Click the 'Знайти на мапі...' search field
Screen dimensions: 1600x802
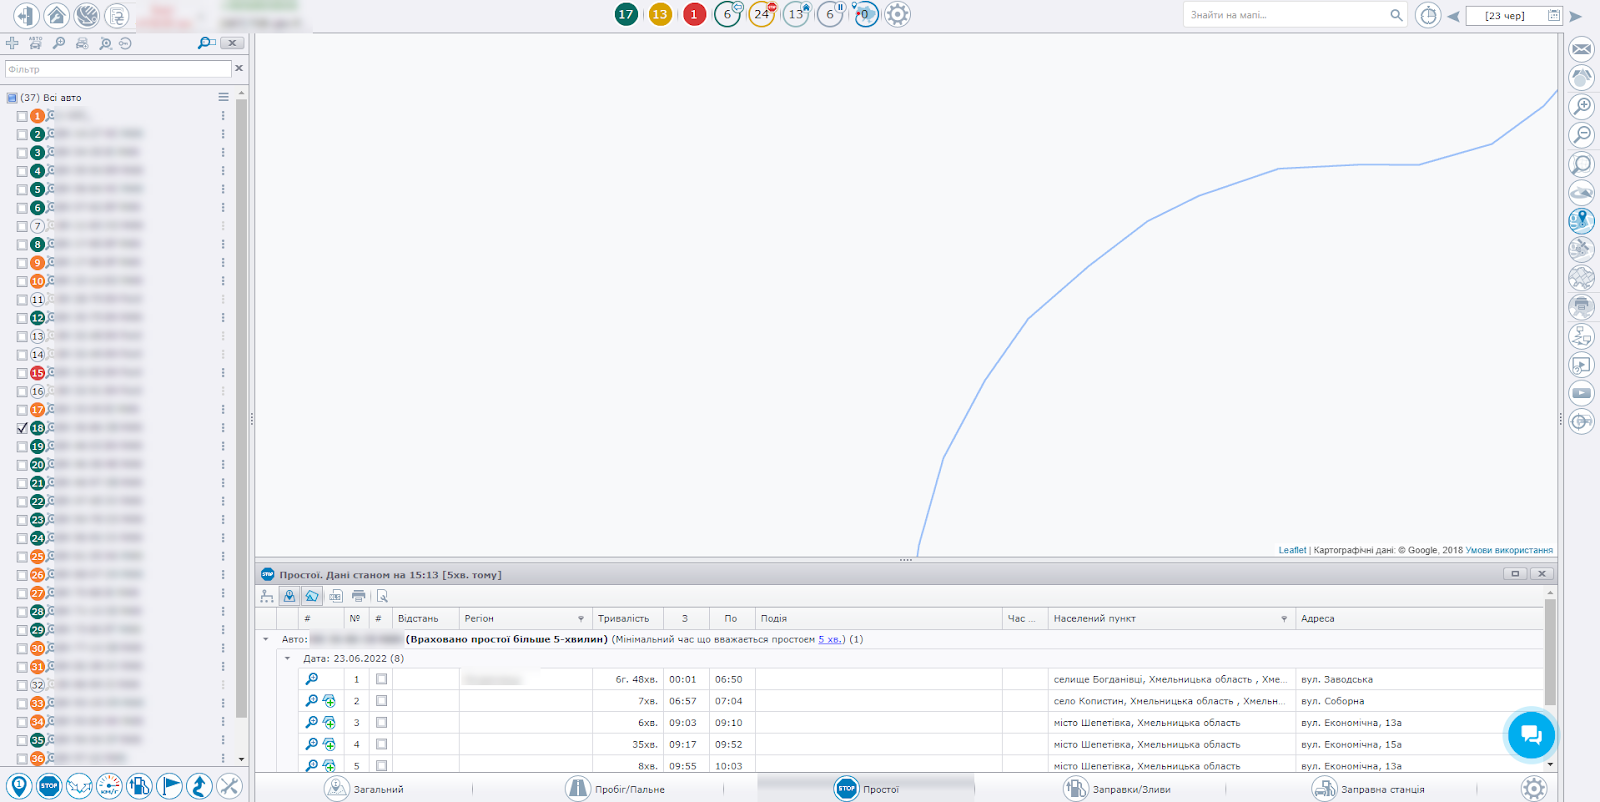[1286, 15]
